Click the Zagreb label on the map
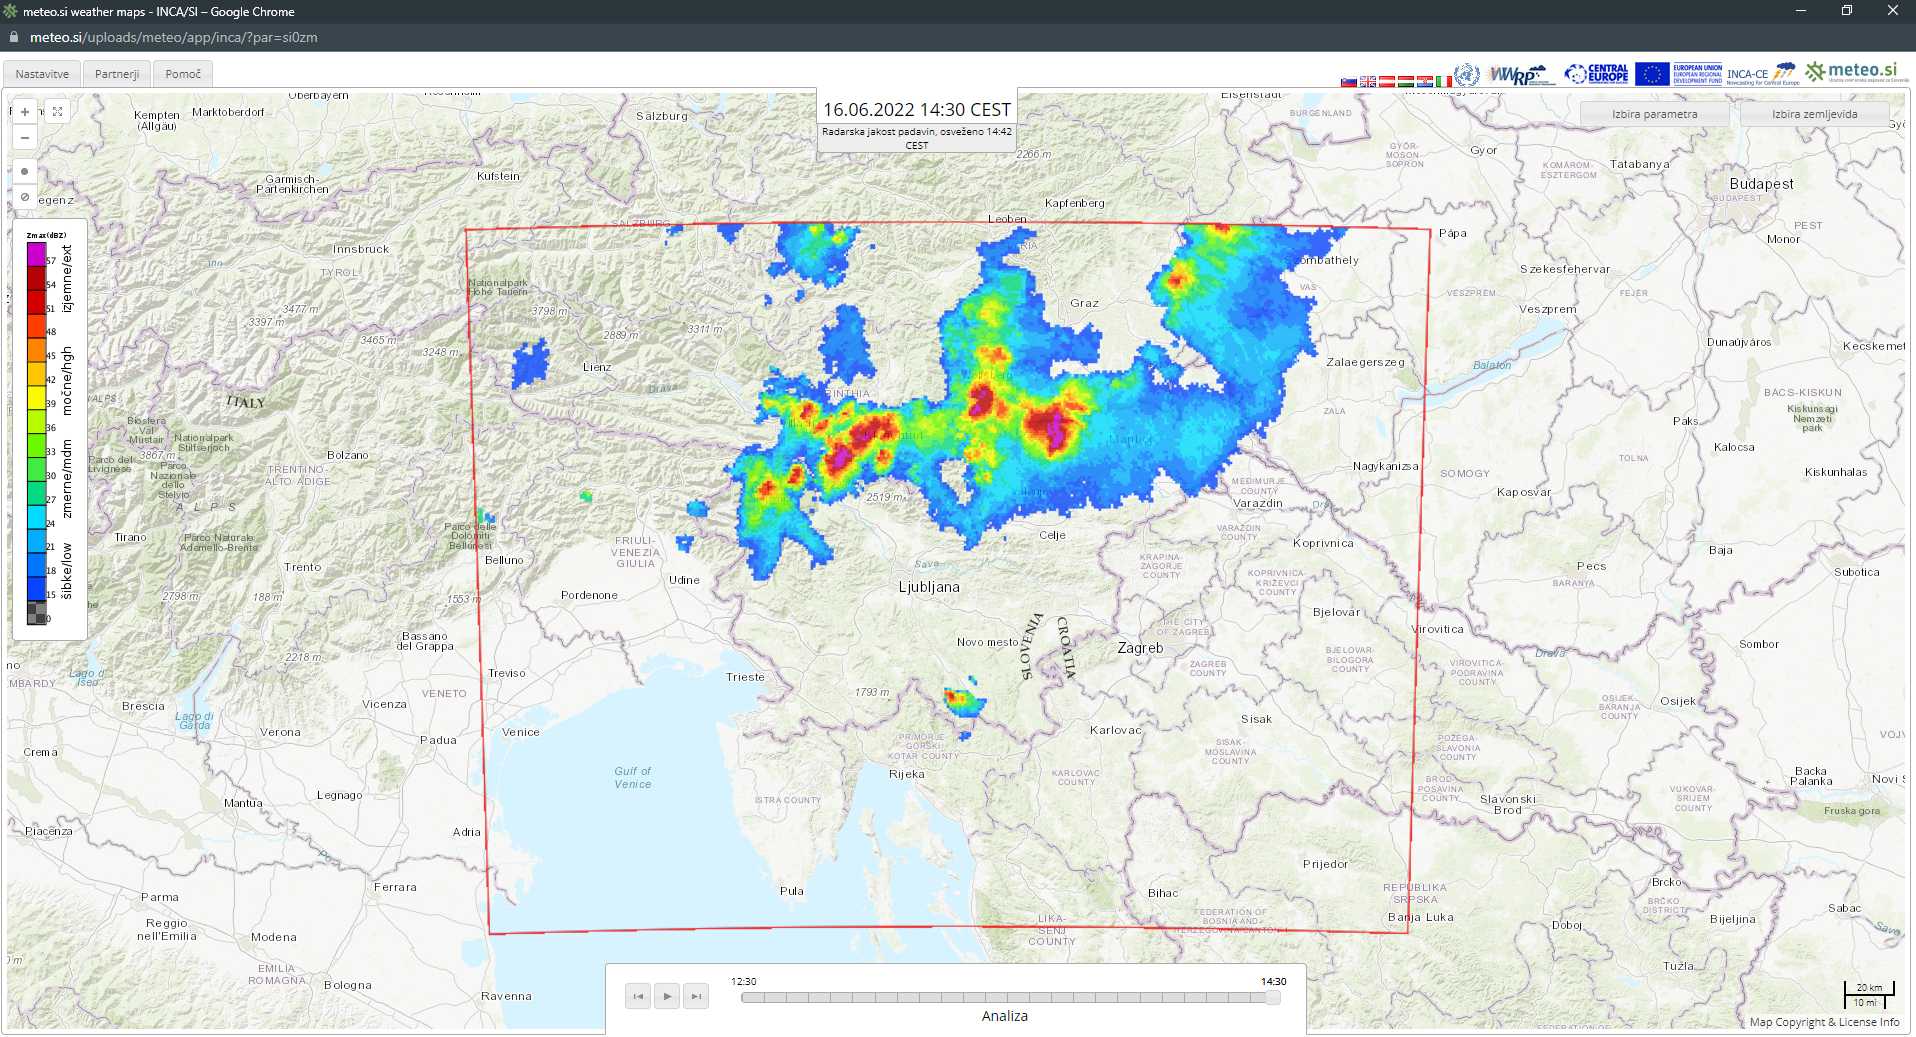 point(1140,648)
